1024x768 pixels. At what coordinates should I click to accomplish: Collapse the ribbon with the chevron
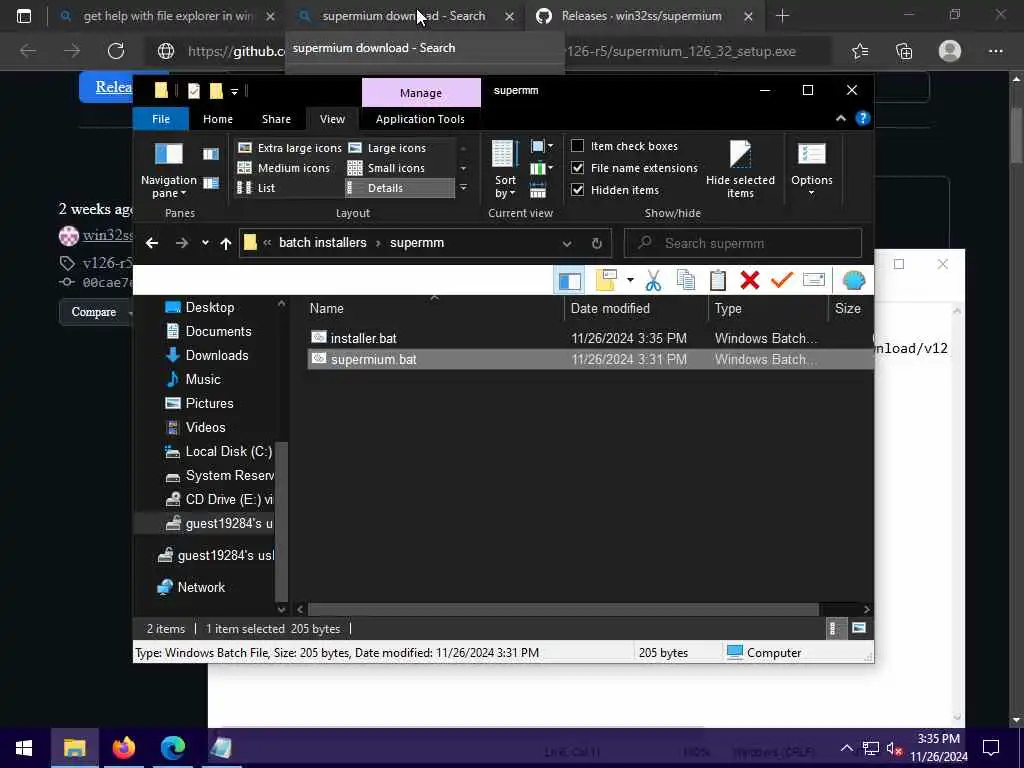point(840,118)
